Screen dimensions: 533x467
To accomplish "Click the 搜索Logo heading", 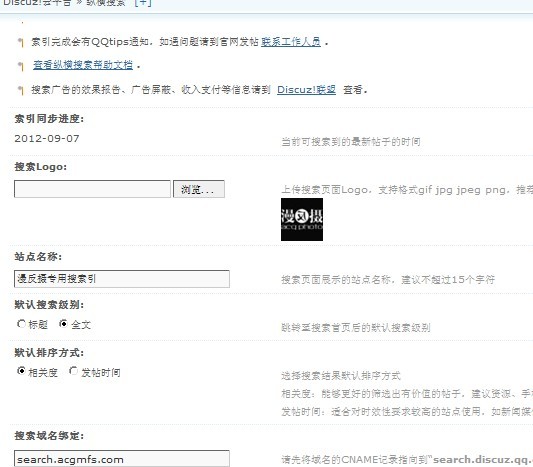I will pos(40,167).
